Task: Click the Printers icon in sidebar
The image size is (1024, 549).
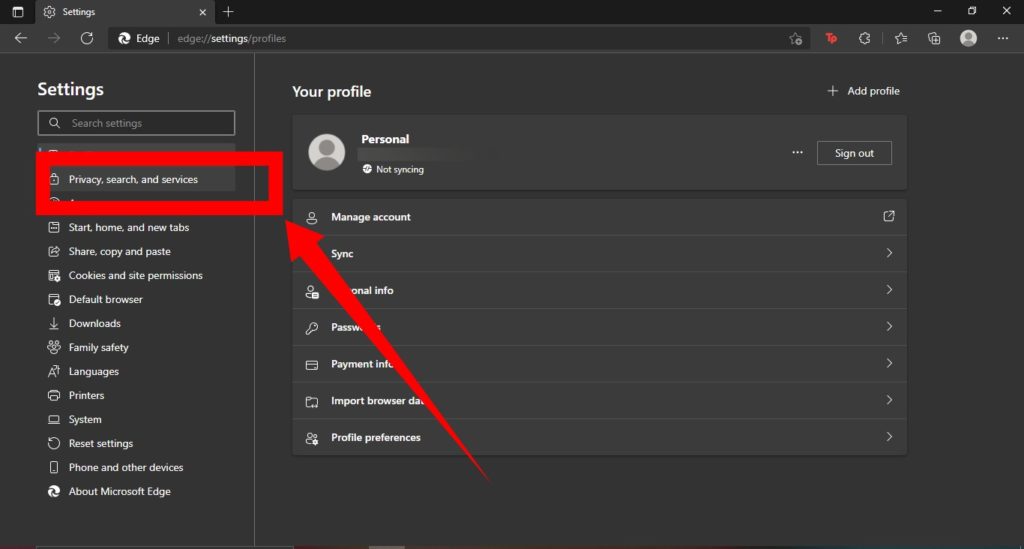Action: [54, 396]
